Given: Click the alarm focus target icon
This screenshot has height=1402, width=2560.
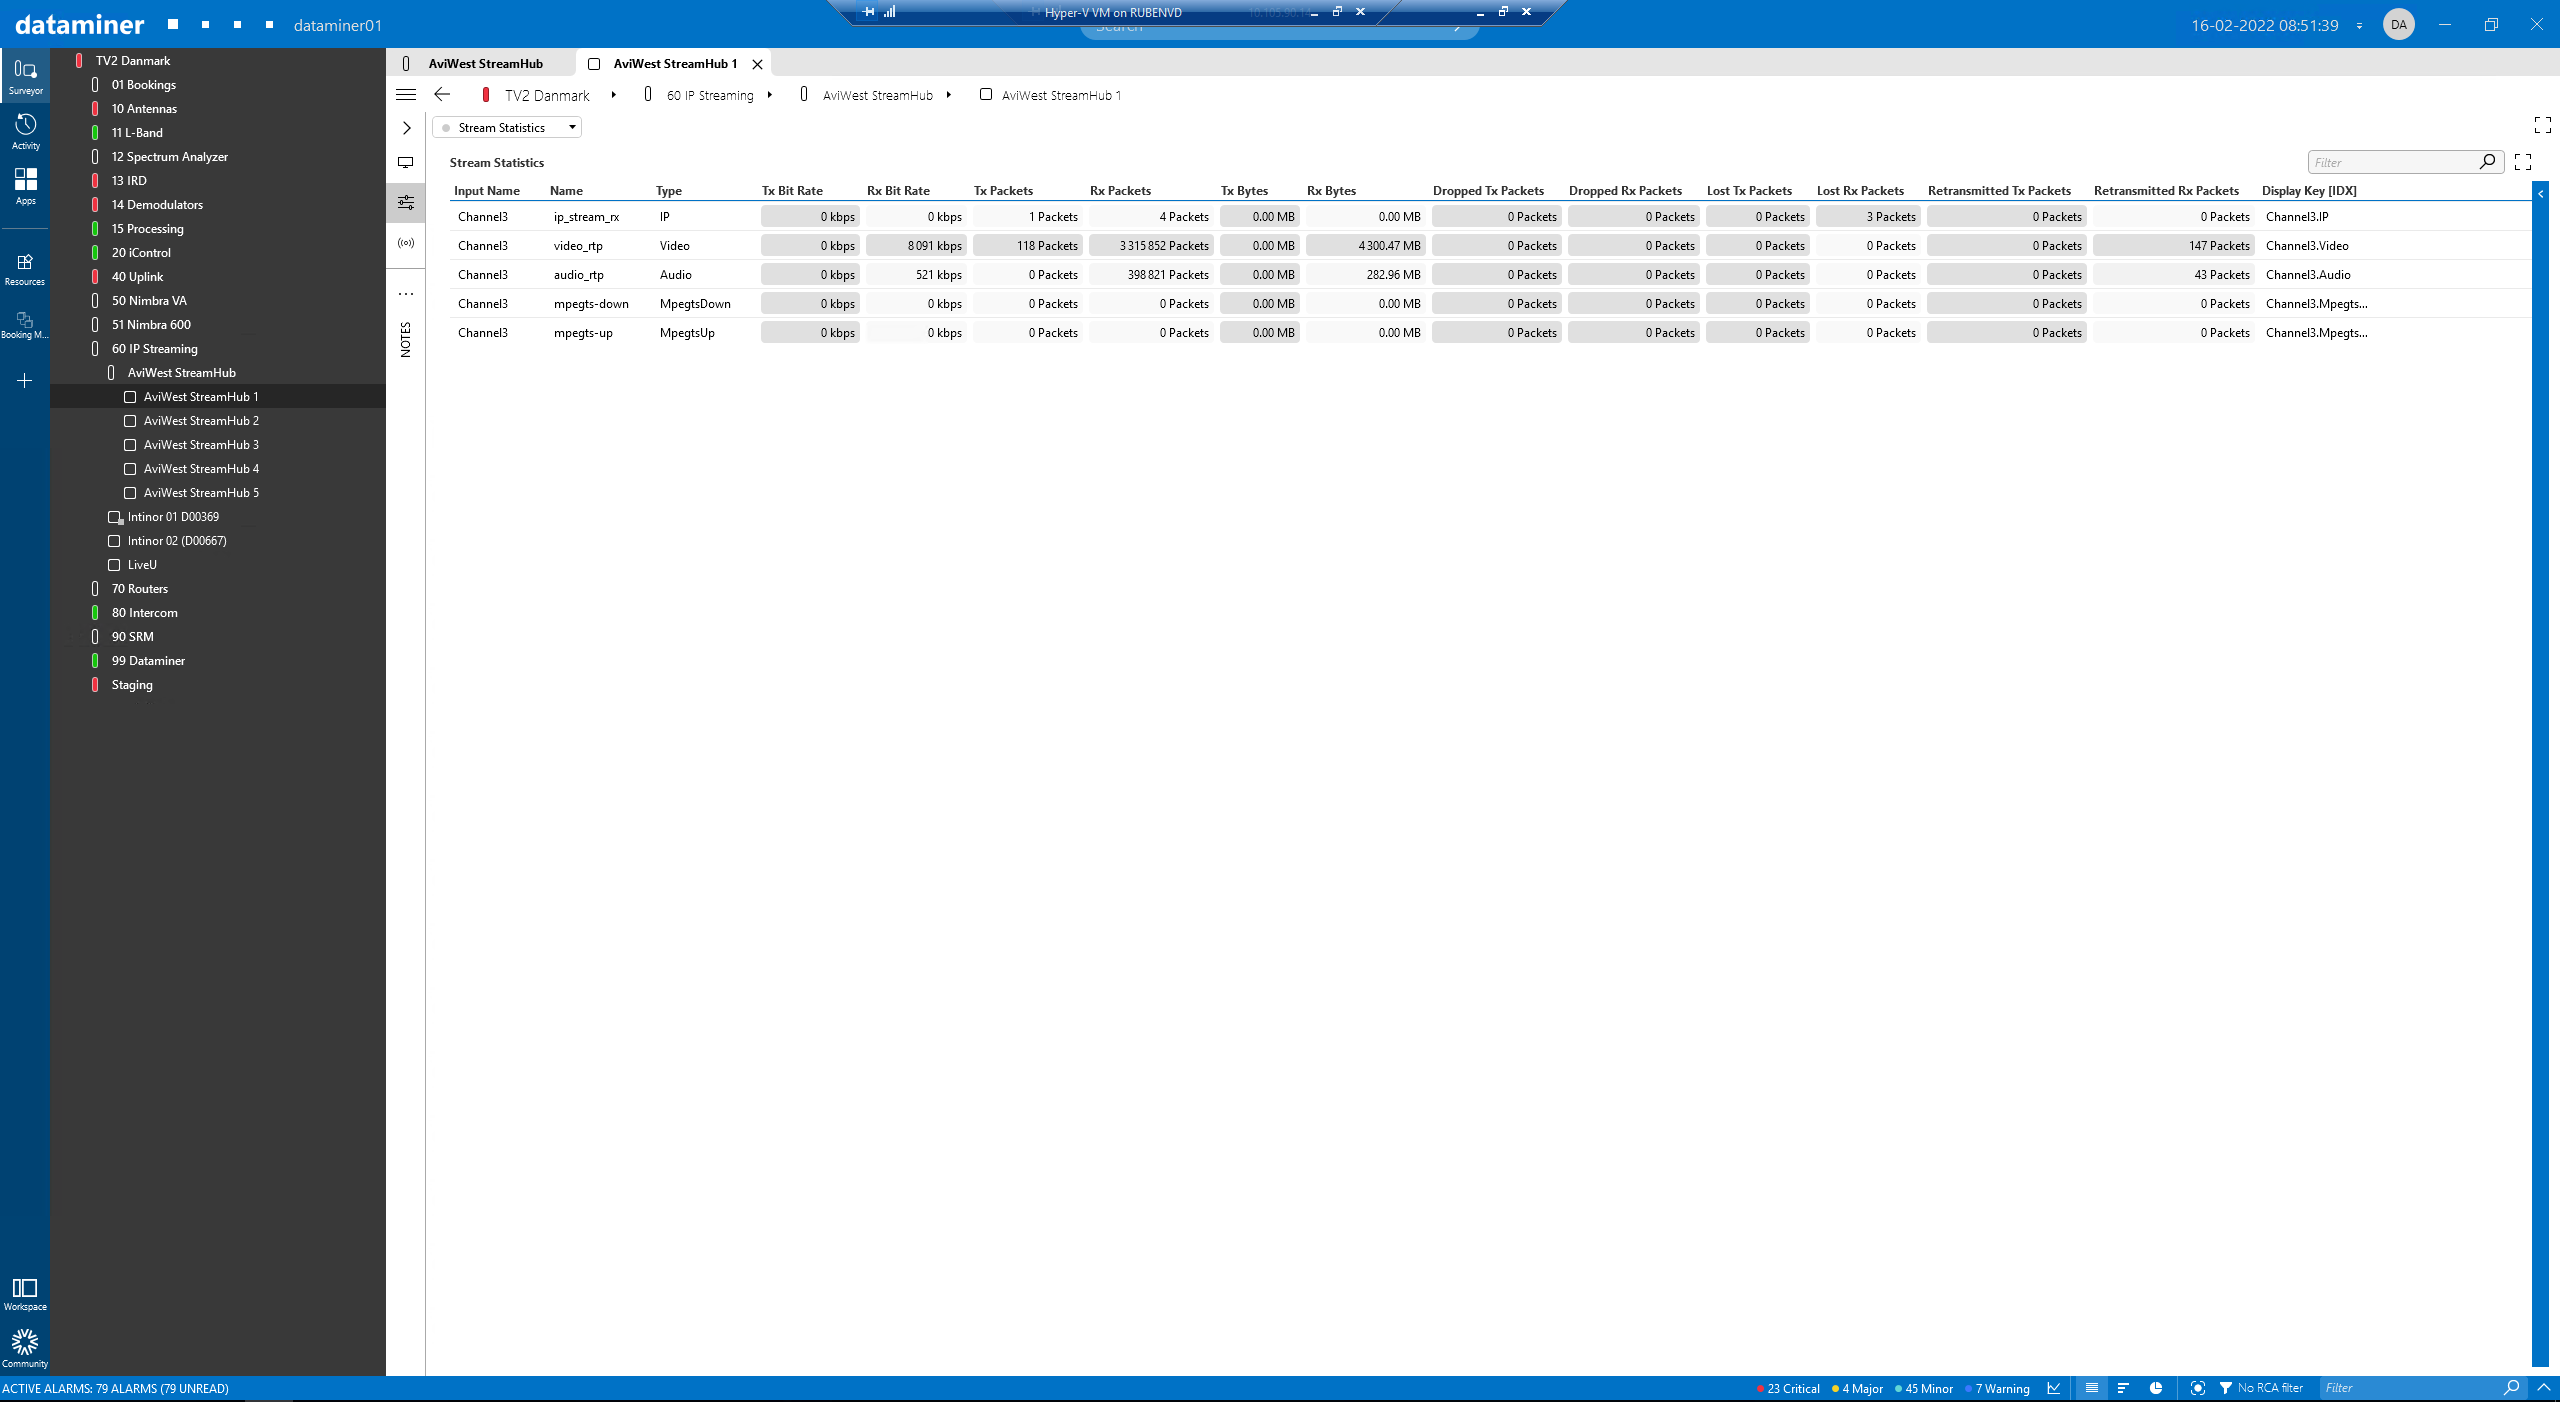Looking at the screenshot, I should (2198, 1388).
